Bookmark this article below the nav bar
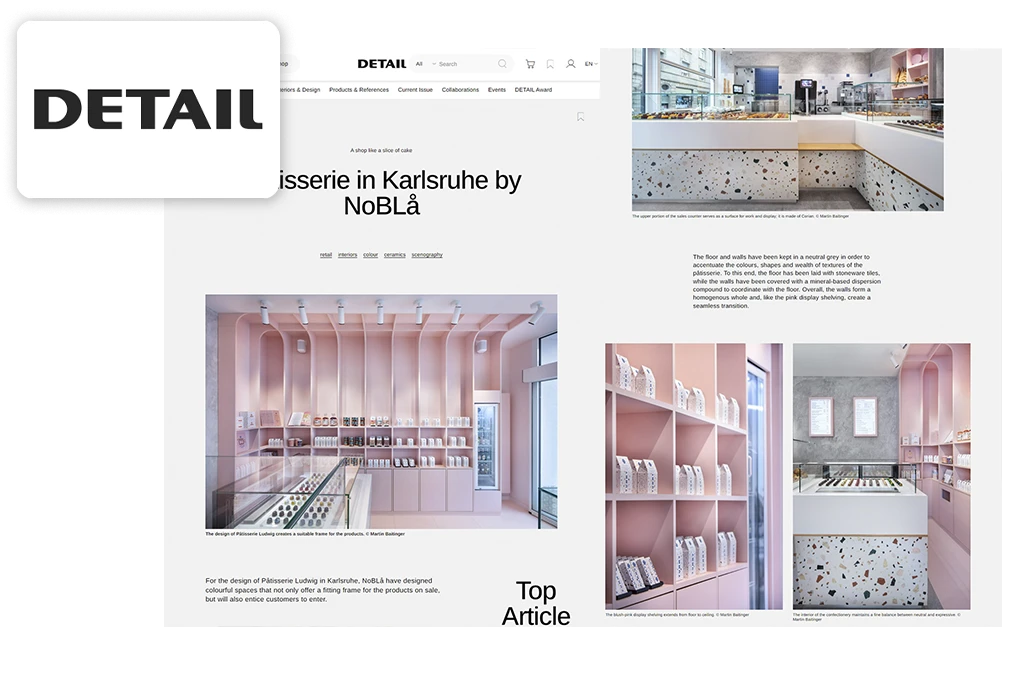 (x=580, y=117)
